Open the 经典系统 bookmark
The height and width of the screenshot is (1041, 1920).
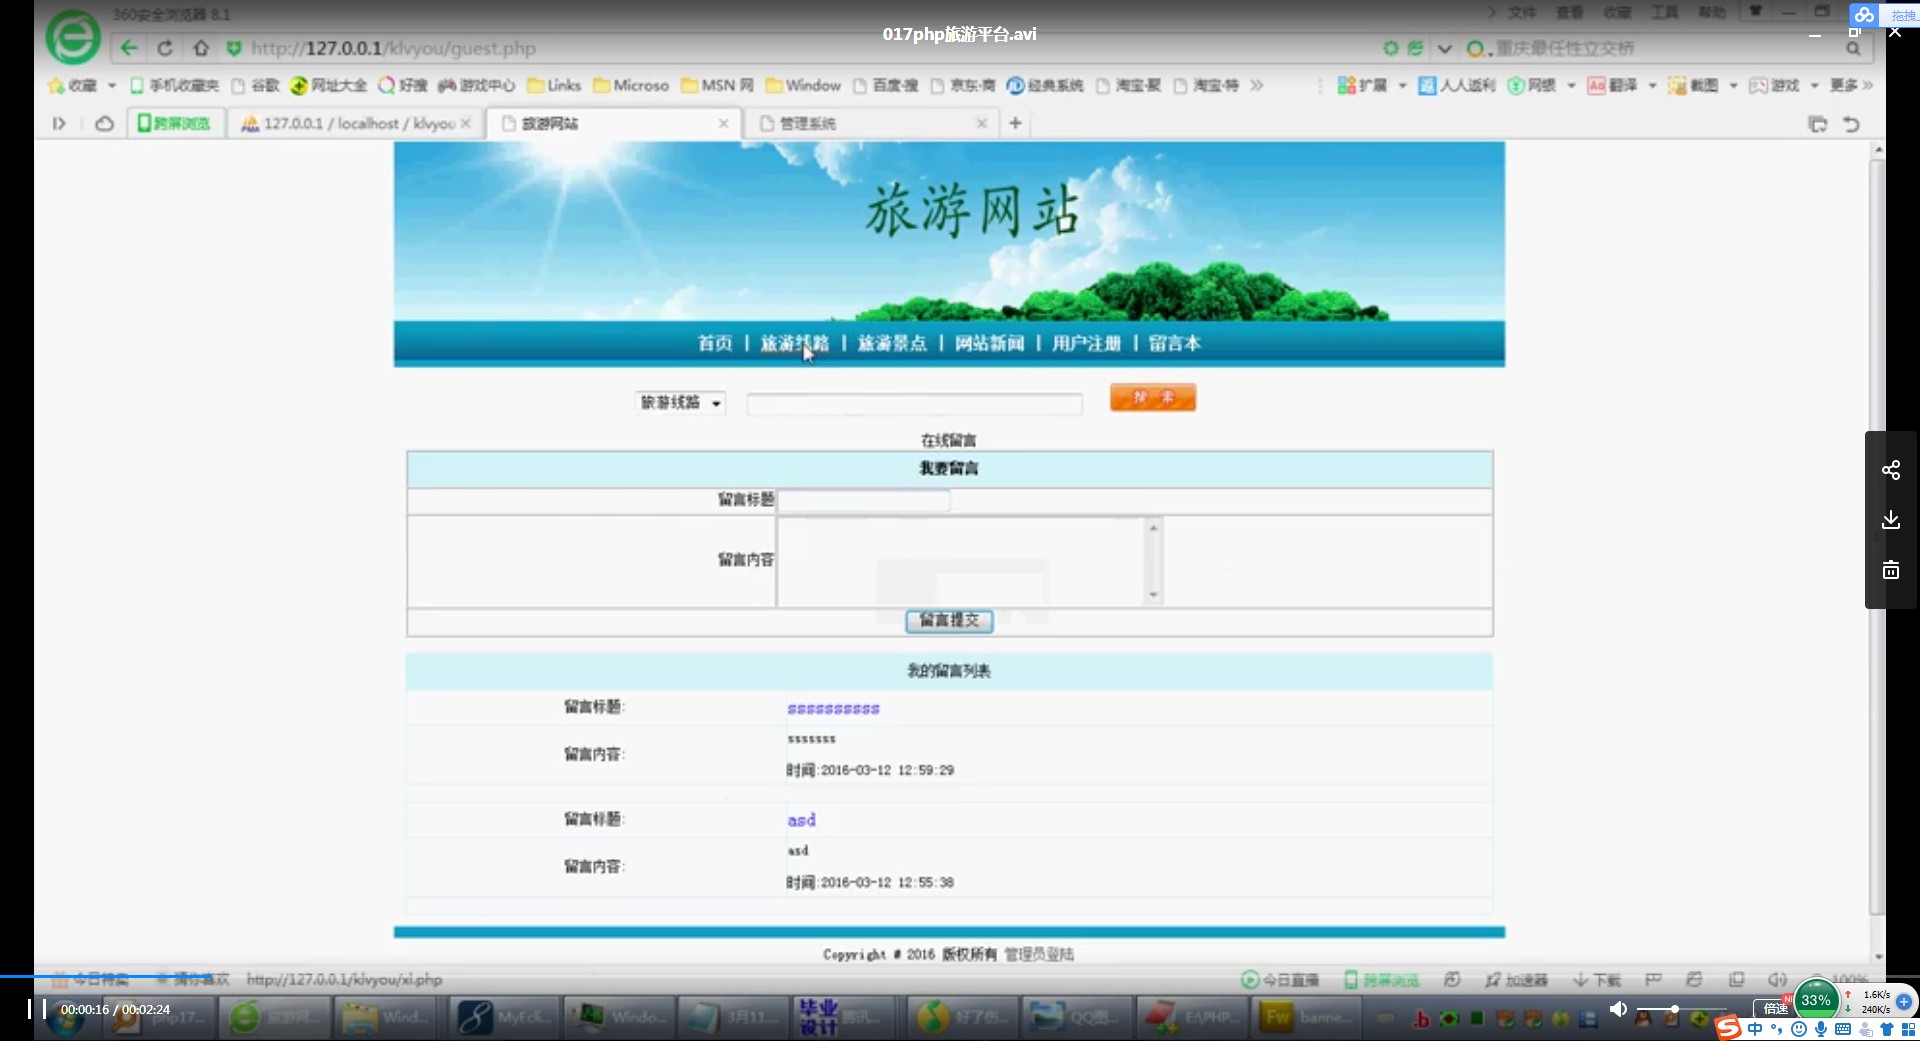[x=1045, y=86]
